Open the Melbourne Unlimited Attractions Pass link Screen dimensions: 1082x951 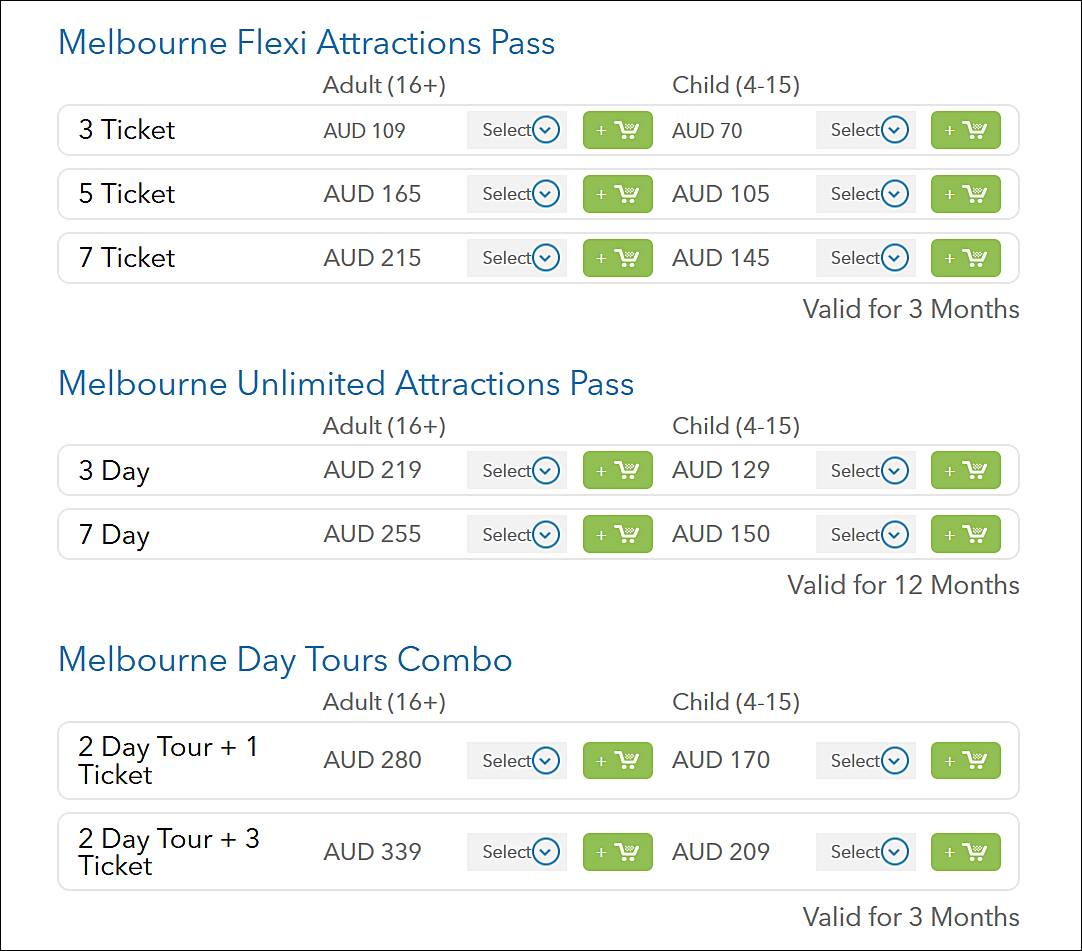[346, 384]
